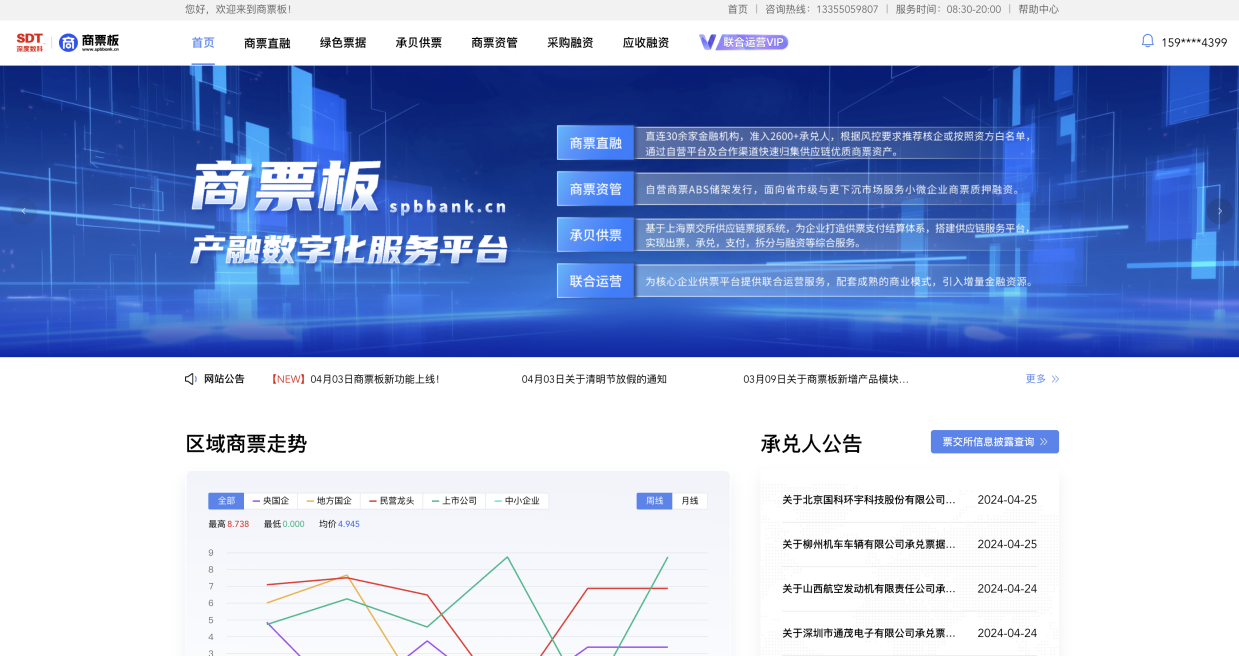Click the 商票板 brand logo
Viewport: 1239px width, 656px height.
tap(90, 42)
